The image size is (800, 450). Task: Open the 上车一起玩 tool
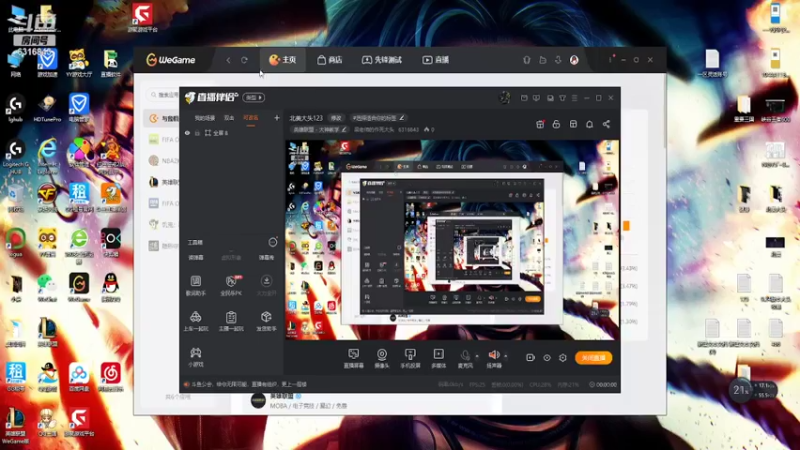point(195,321)
